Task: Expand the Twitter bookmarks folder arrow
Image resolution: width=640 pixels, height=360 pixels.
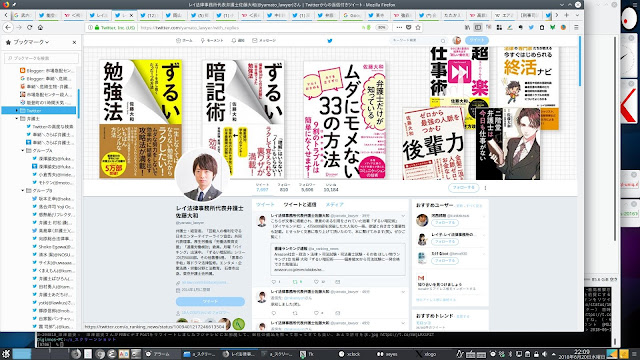Action: pos(17,111)
